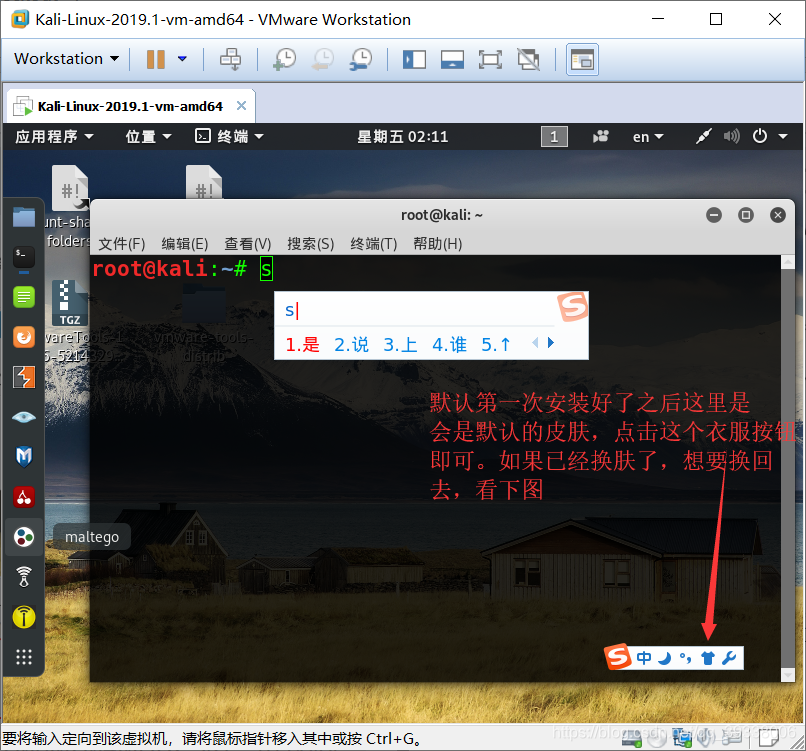Open the snapshot manager

[361, 59]
